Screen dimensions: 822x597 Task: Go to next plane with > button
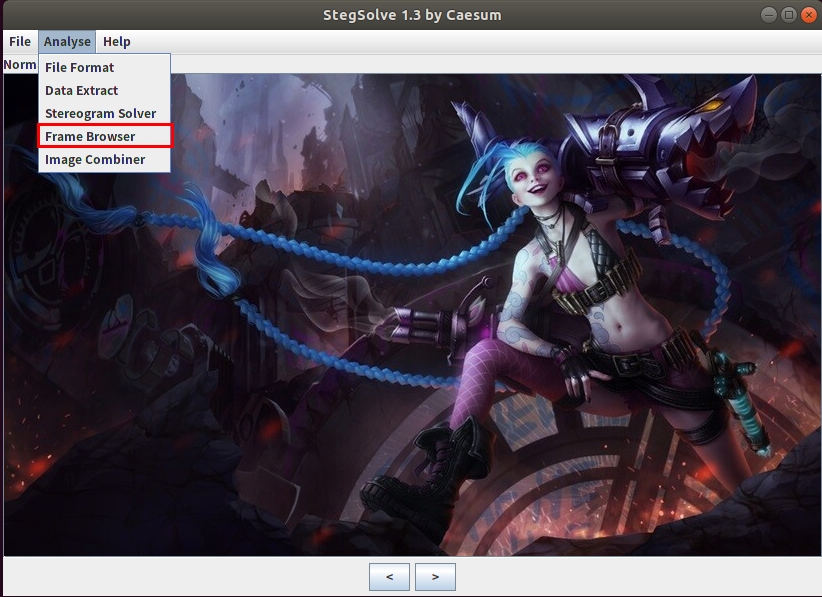(x=435, y=577)
